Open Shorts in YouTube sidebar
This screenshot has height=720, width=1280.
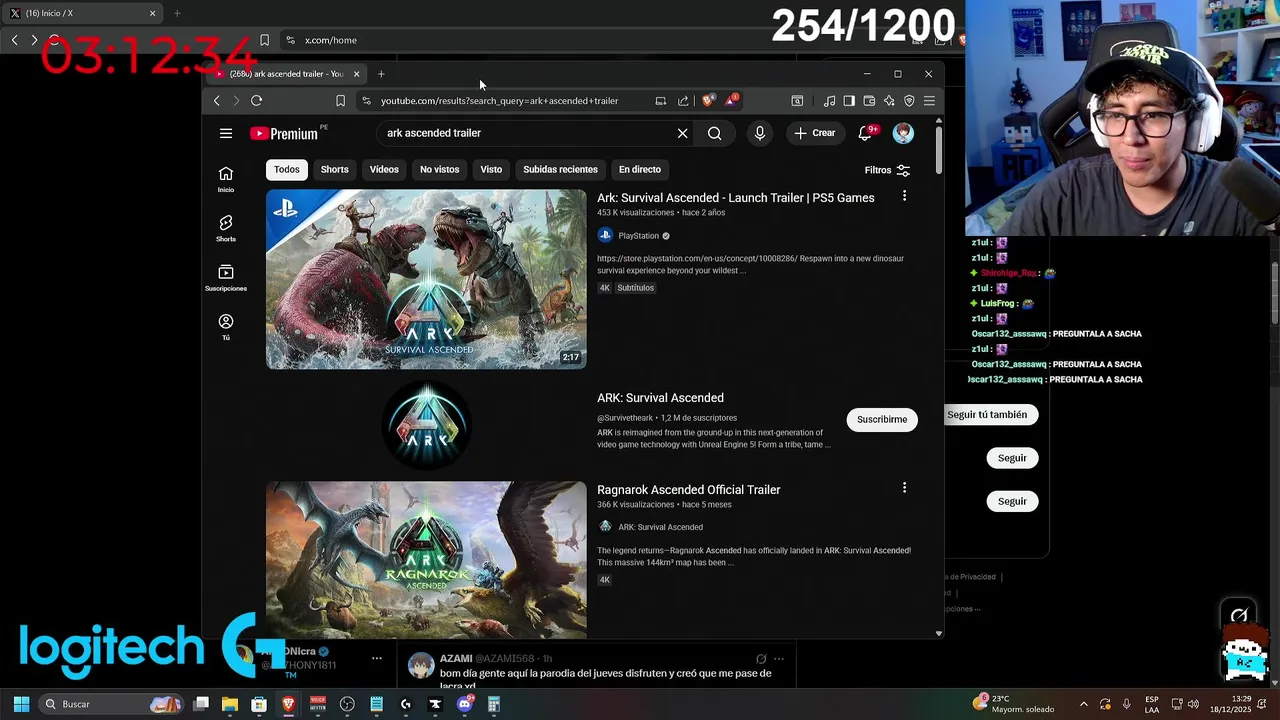(226, 228)
